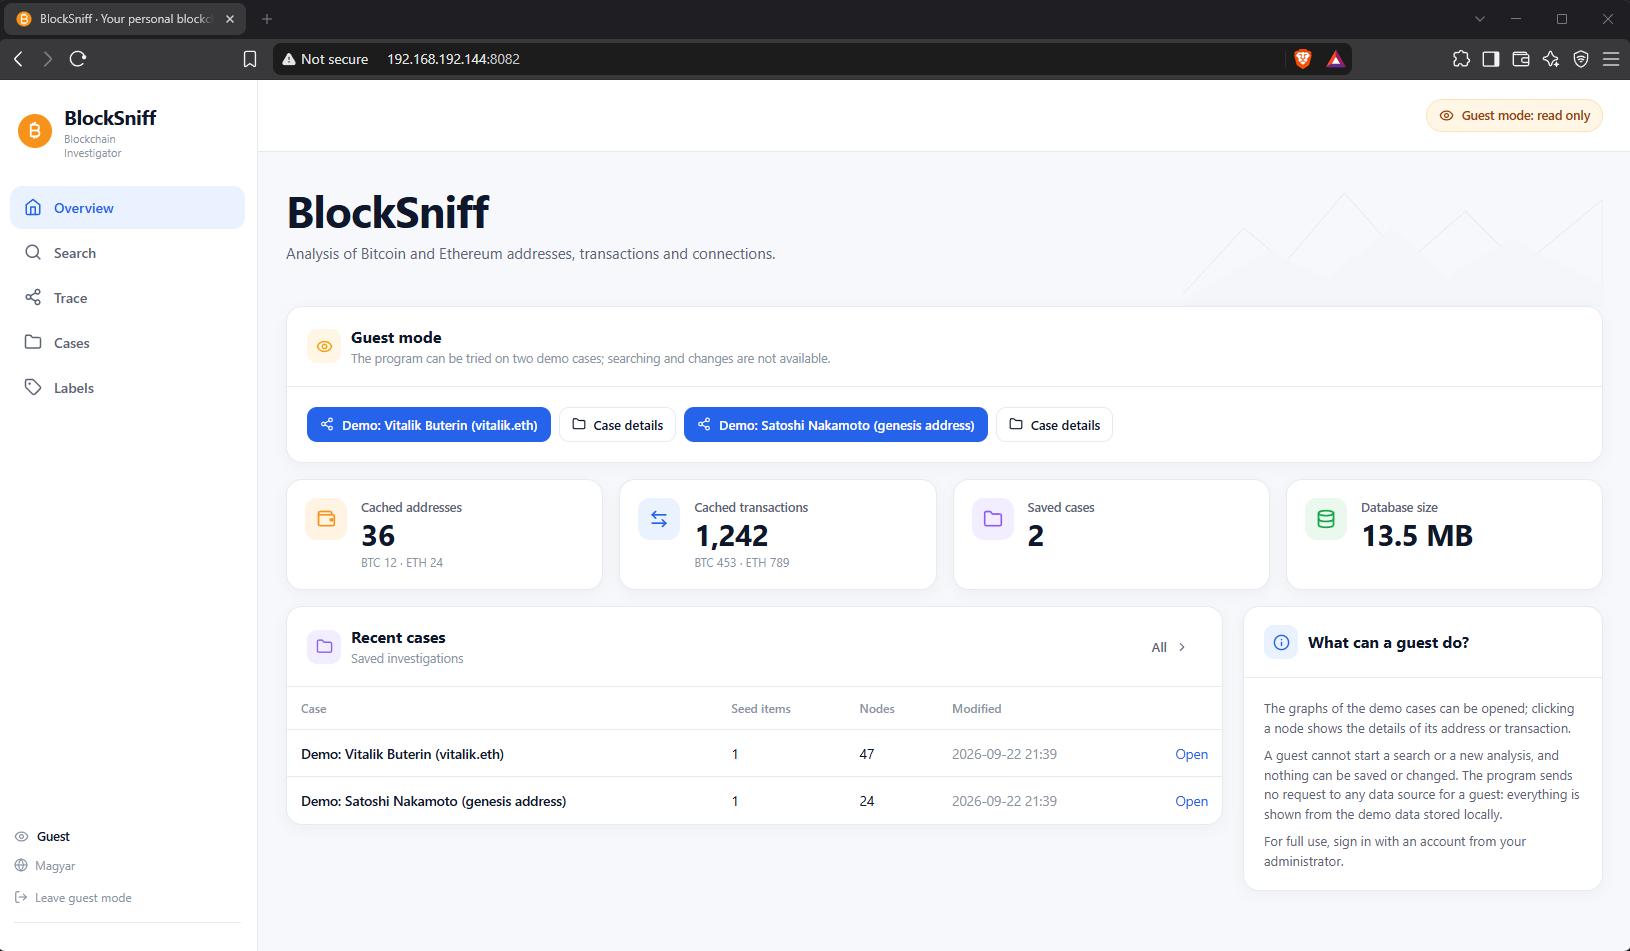Click the Brave Shields lion icon
This screenshot has height=951, width=1630.
point(1303,59)
